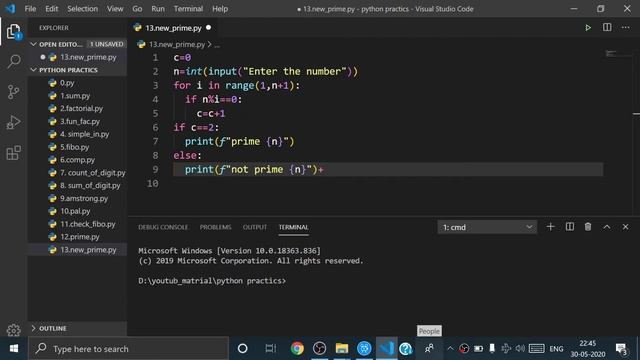Create a new terminal with plus icon
This screenshot has width=640, height=360.
click(x=550, y=227)
